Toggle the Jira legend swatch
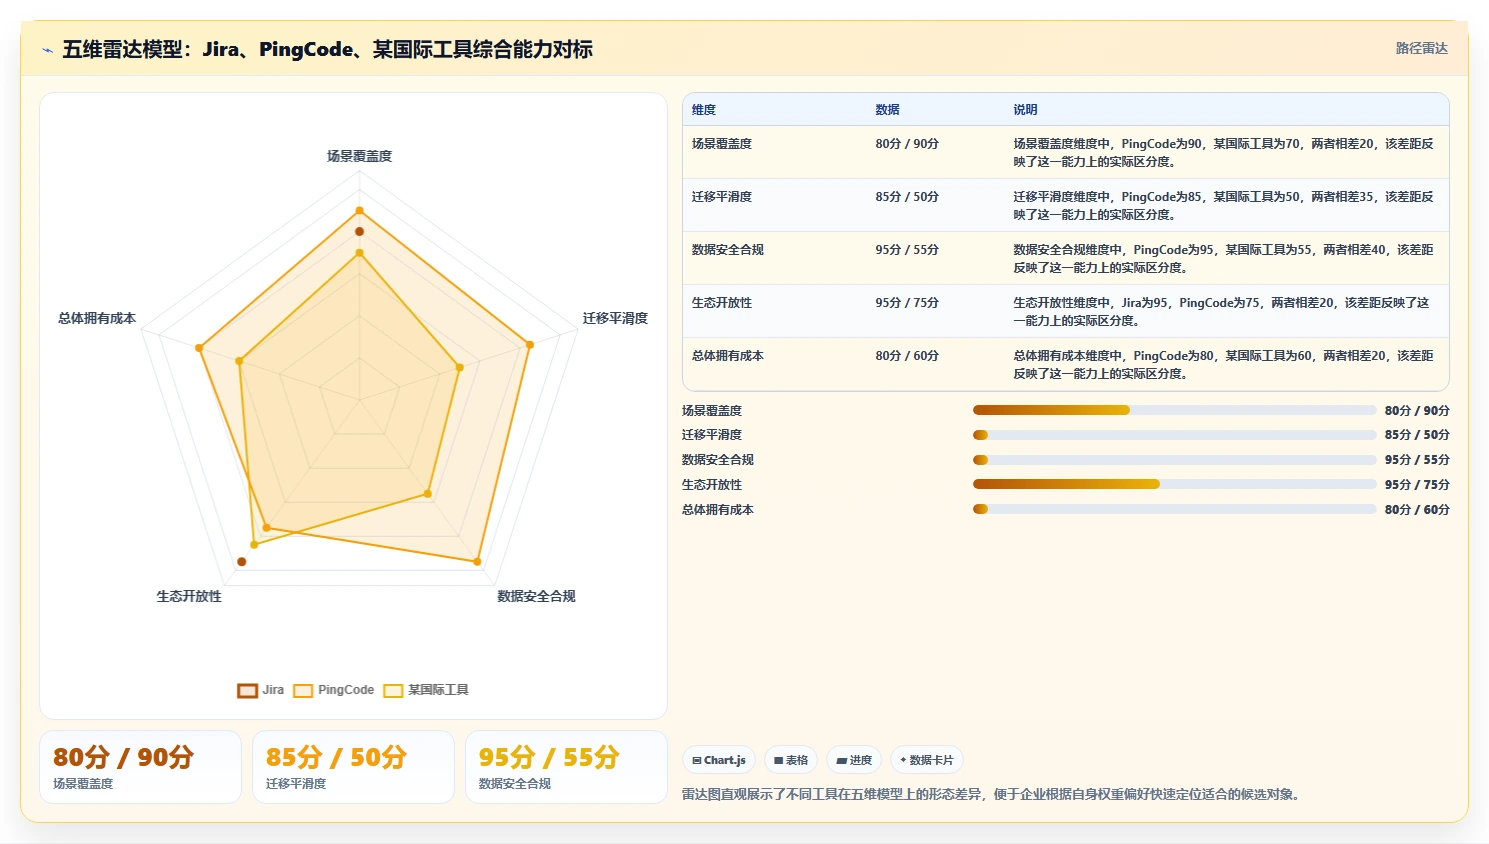Image resolution: width=1489 pixels, height=844 pixels. 247,690
